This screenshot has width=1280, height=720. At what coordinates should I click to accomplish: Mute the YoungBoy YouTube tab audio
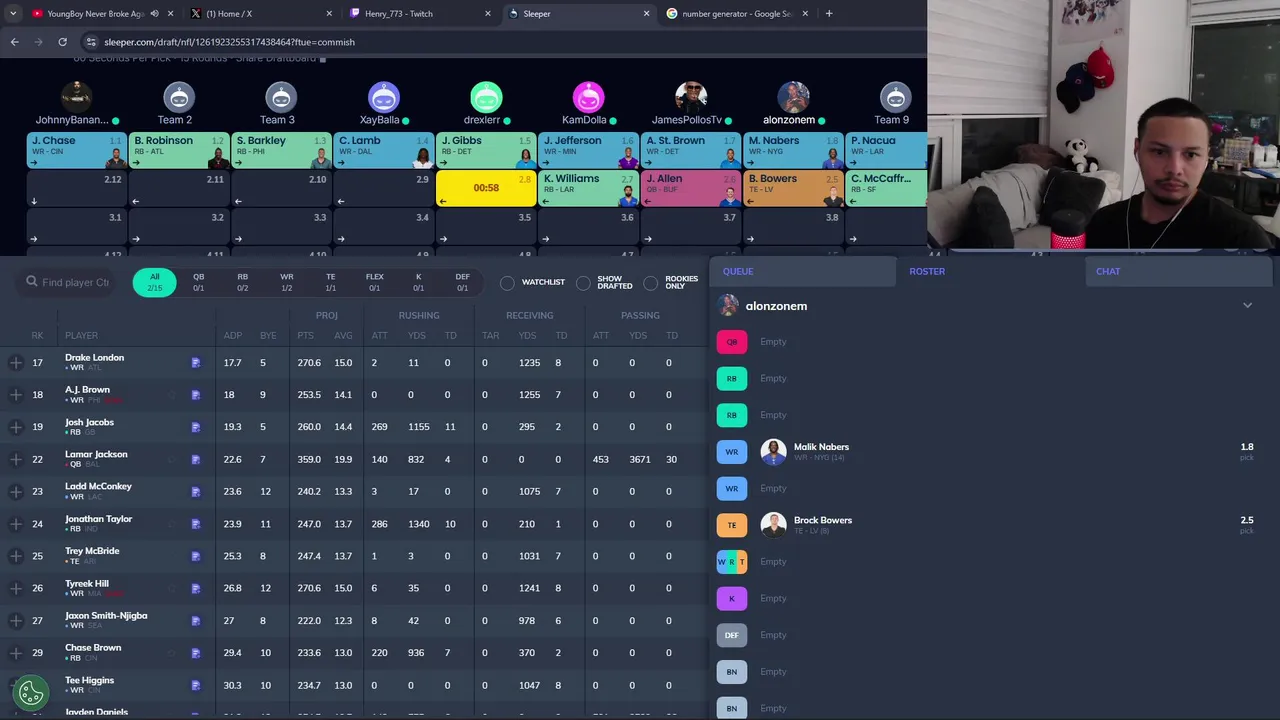coord(154,14)
